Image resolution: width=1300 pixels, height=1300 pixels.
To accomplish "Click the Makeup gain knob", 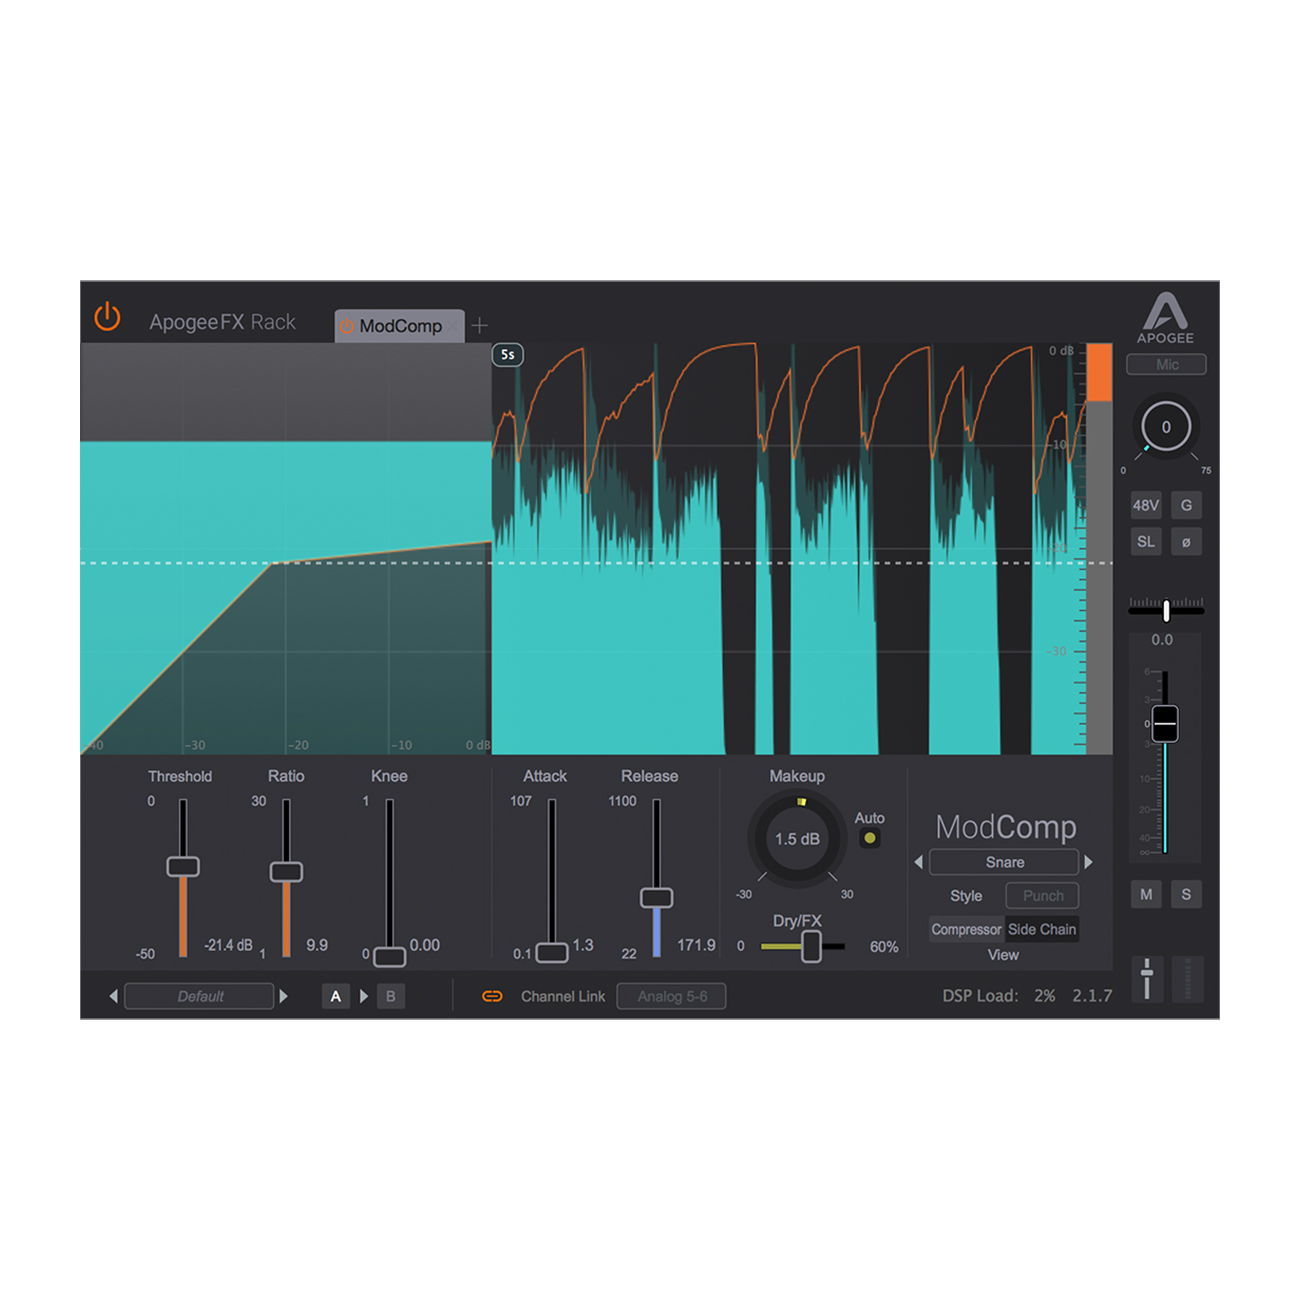I will pos(797,839).
